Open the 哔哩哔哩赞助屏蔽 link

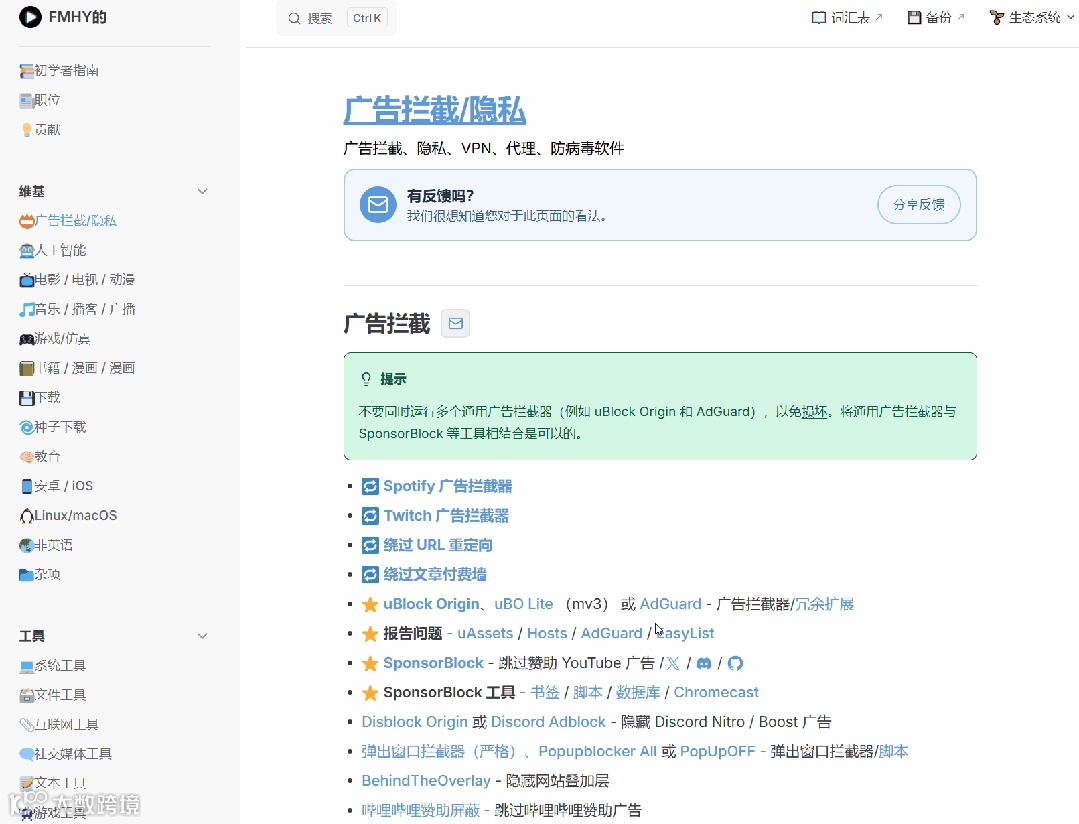(420, 810)
